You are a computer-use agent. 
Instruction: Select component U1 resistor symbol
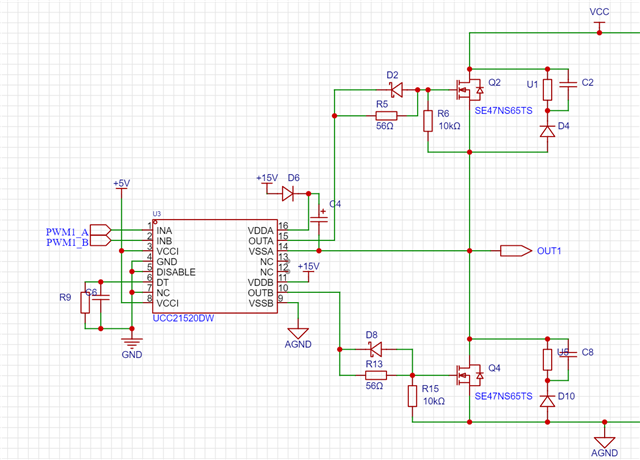pyautogui.click(x=547, y=90)
